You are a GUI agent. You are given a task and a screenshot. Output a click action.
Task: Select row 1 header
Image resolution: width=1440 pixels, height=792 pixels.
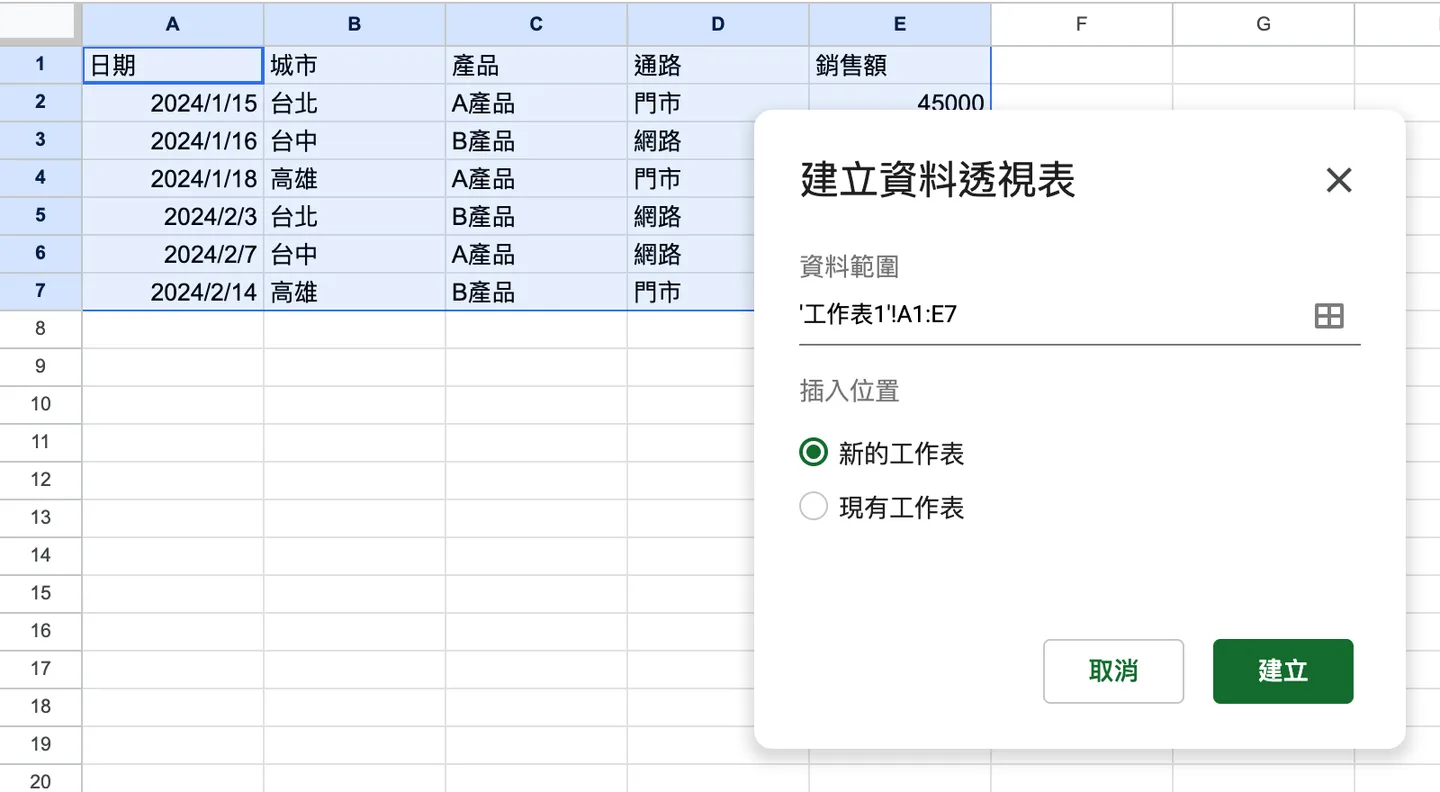click(x=40, y=65)
